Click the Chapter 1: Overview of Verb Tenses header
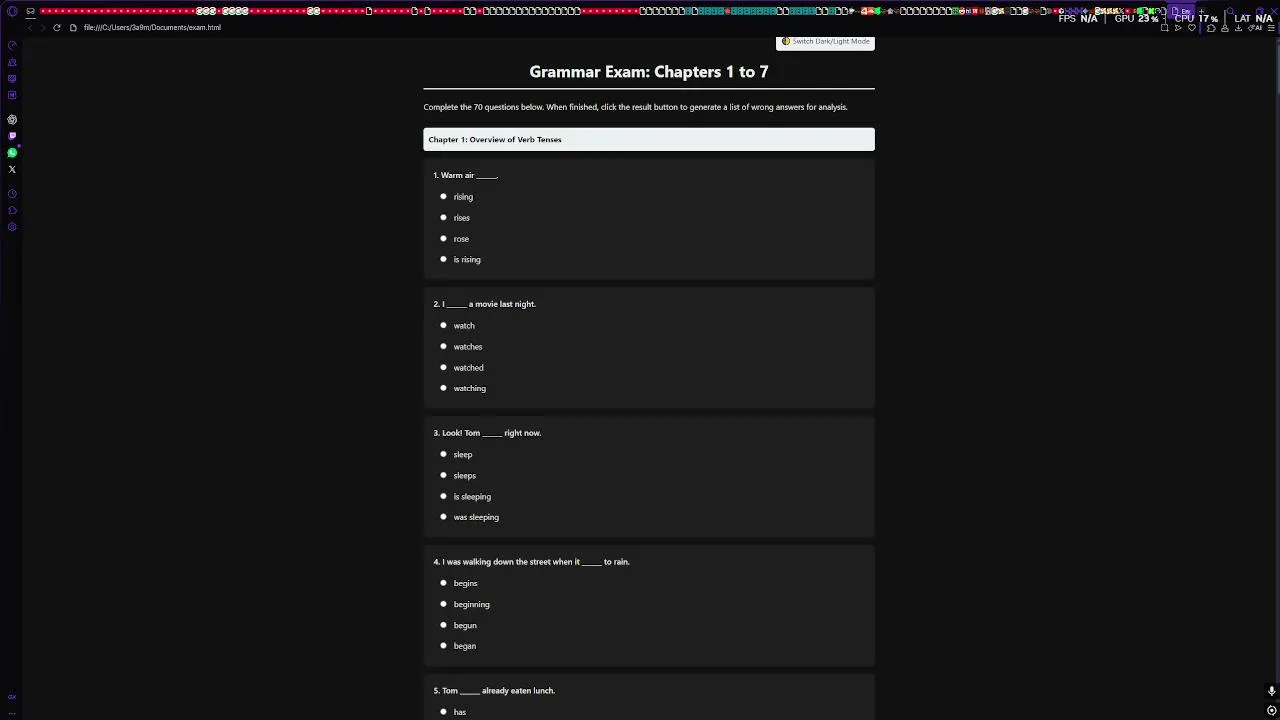 [x=649, y=140]
